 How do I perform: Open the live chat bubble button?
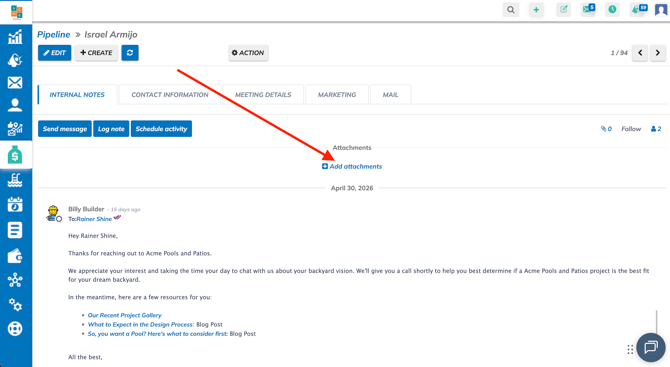tap(651, 347)
